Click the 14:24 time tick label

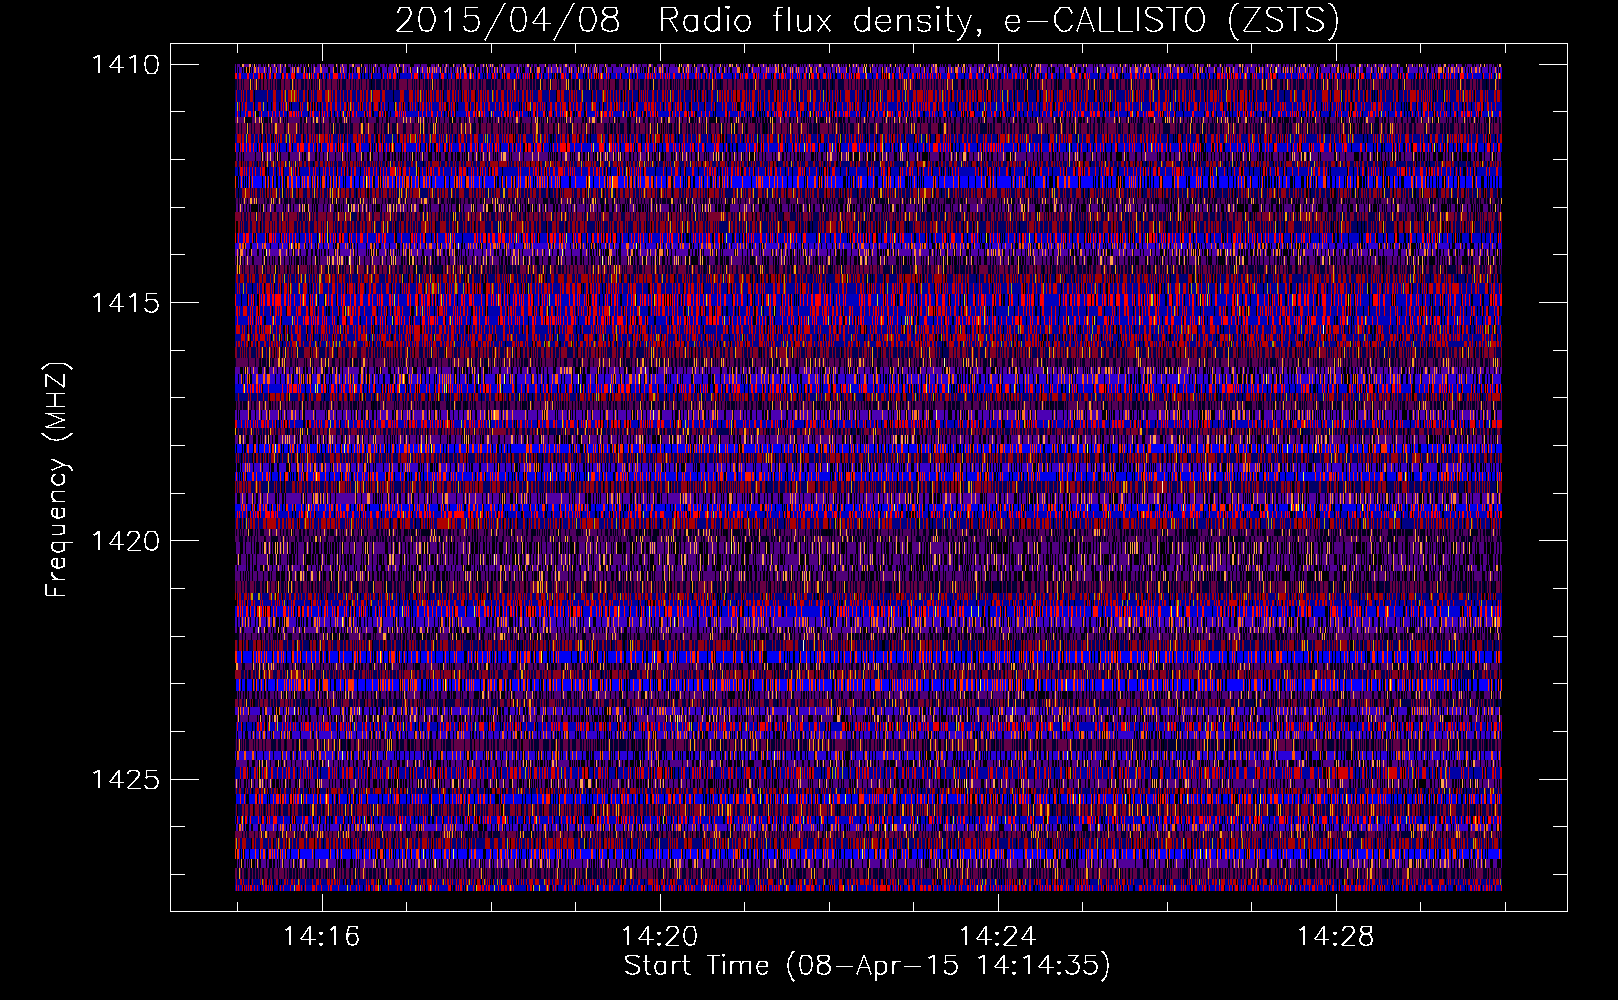click(997, 936)
